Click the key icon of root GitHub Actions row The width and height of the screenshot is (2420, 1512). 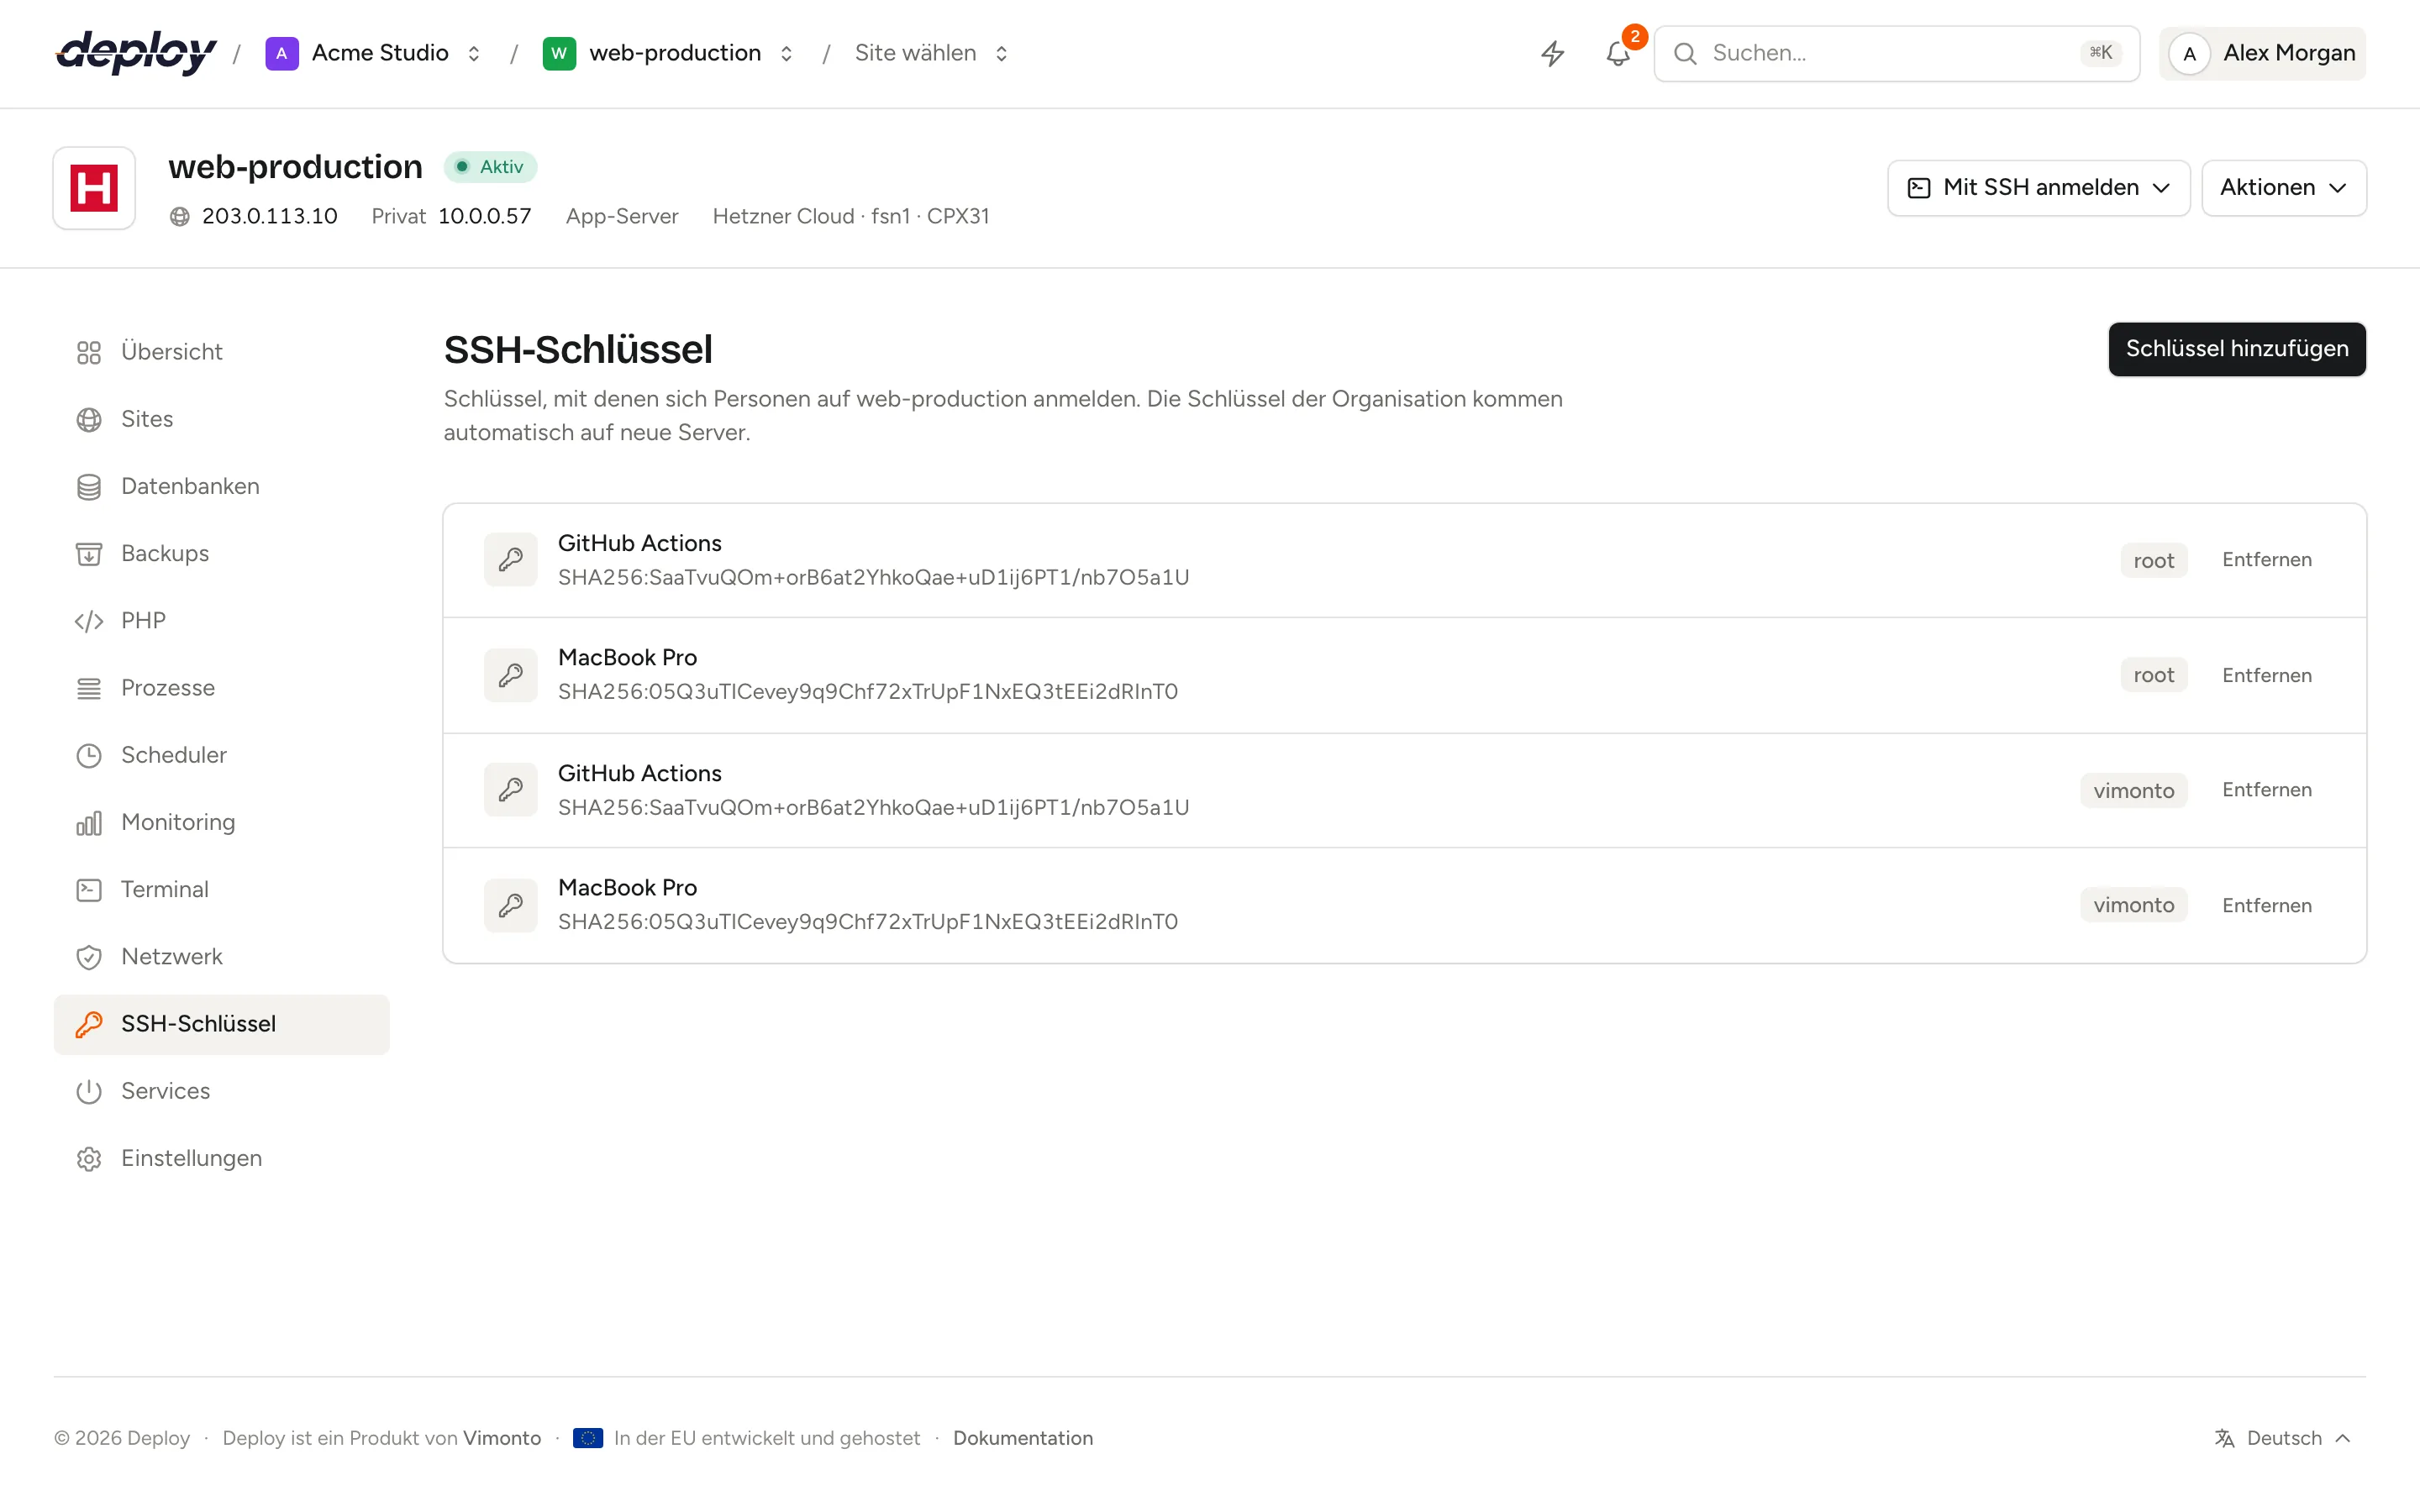click(x=511, y=559)
